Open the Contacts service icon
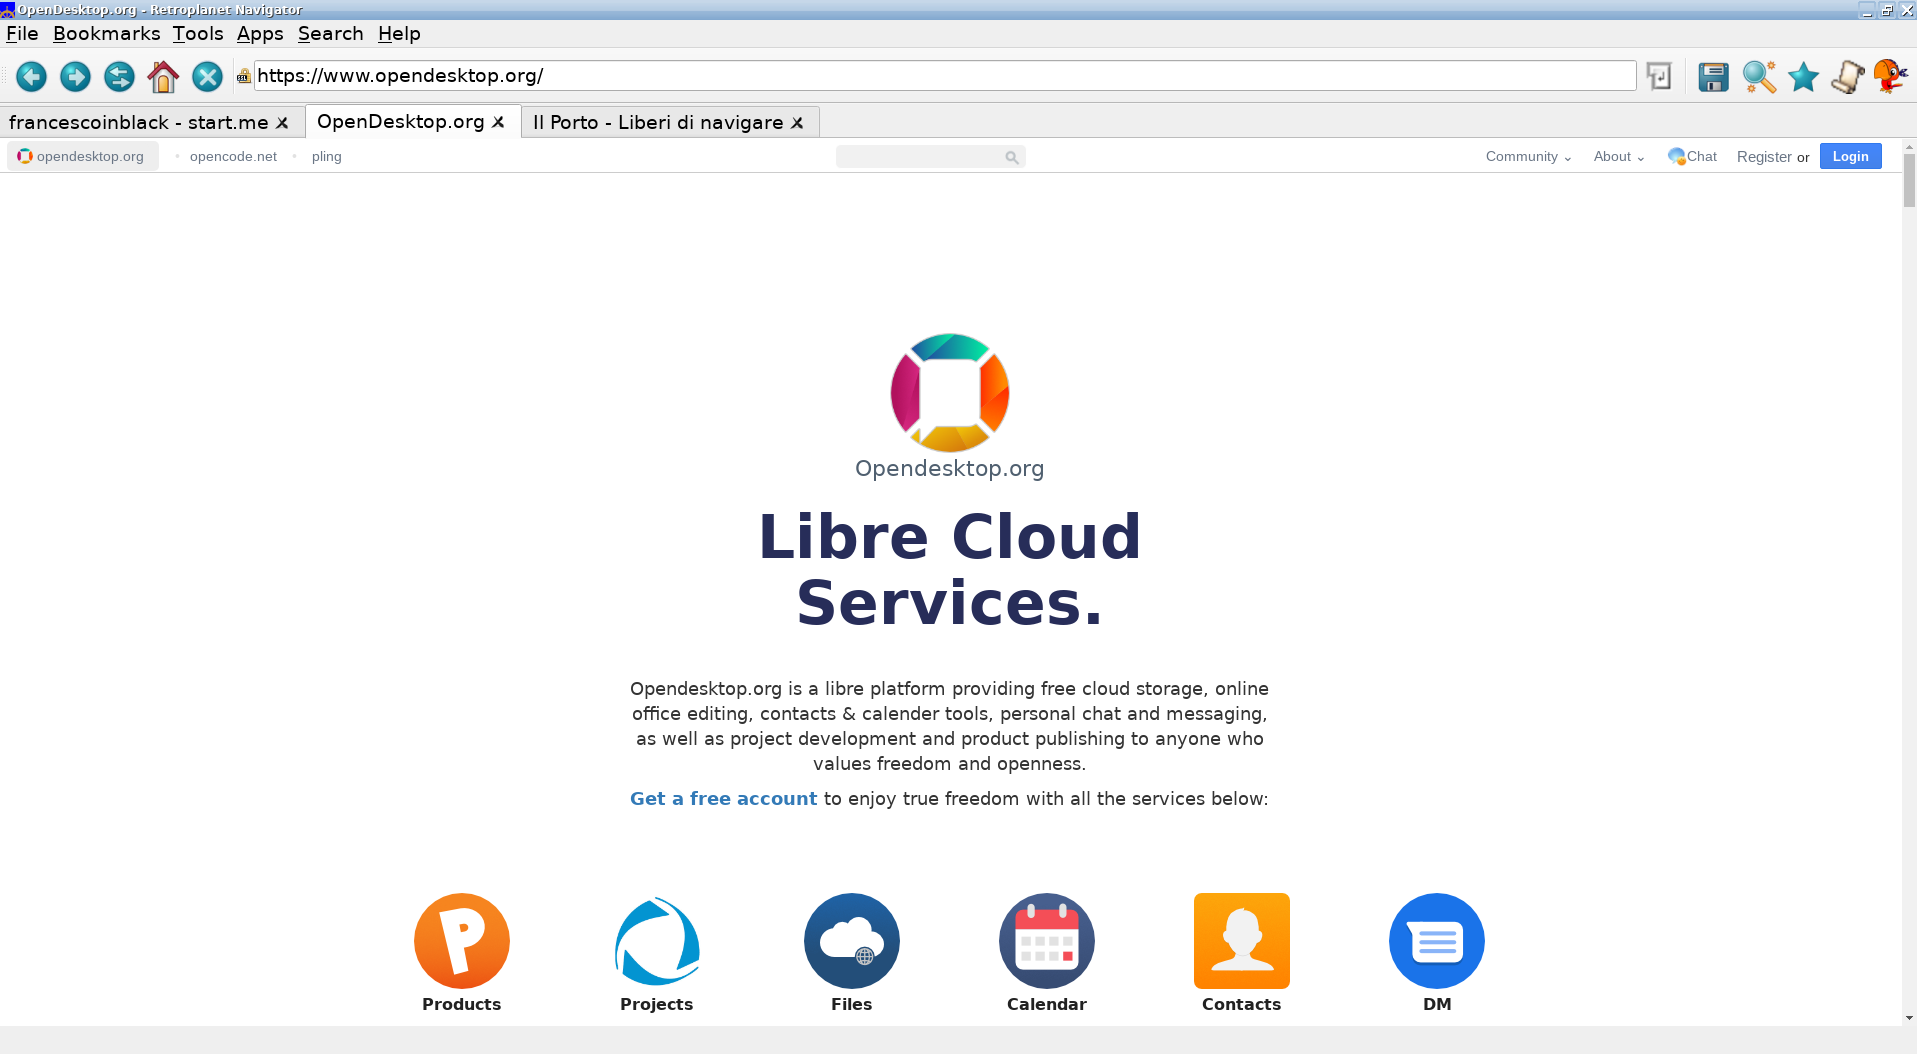 pyautogui.click(x=1241, y=940)
